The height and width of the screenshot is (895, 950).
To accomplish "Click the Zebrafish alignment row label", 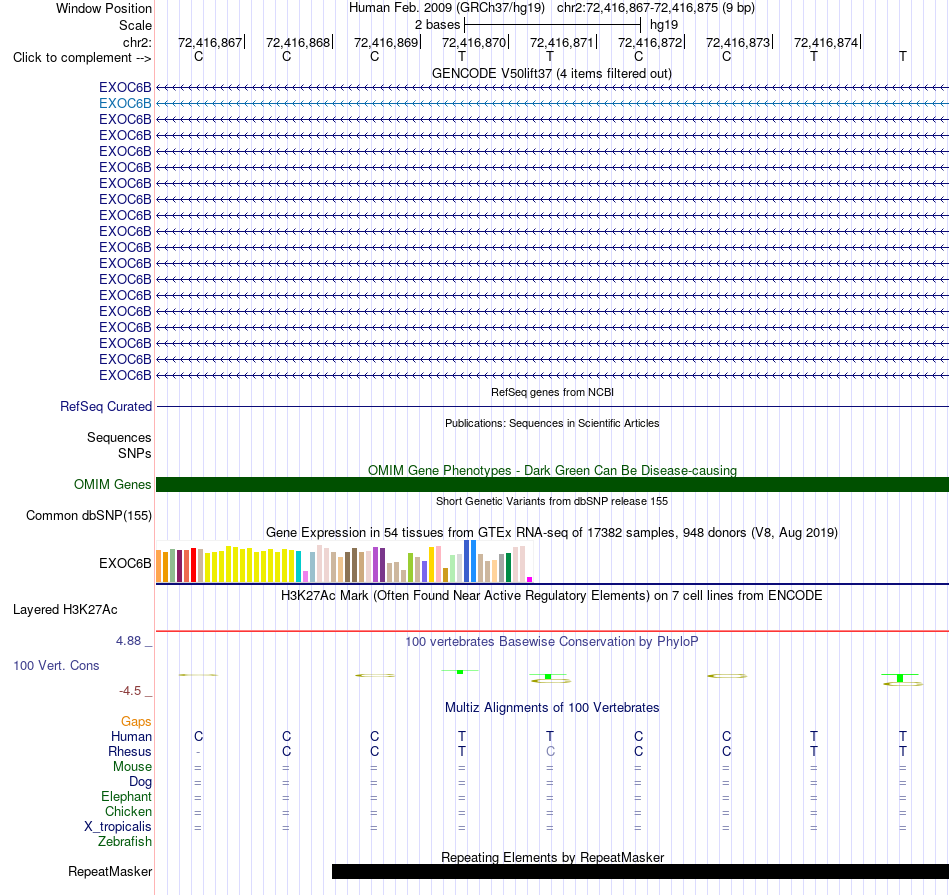I will pyautogui.click(x=125, y=842).
